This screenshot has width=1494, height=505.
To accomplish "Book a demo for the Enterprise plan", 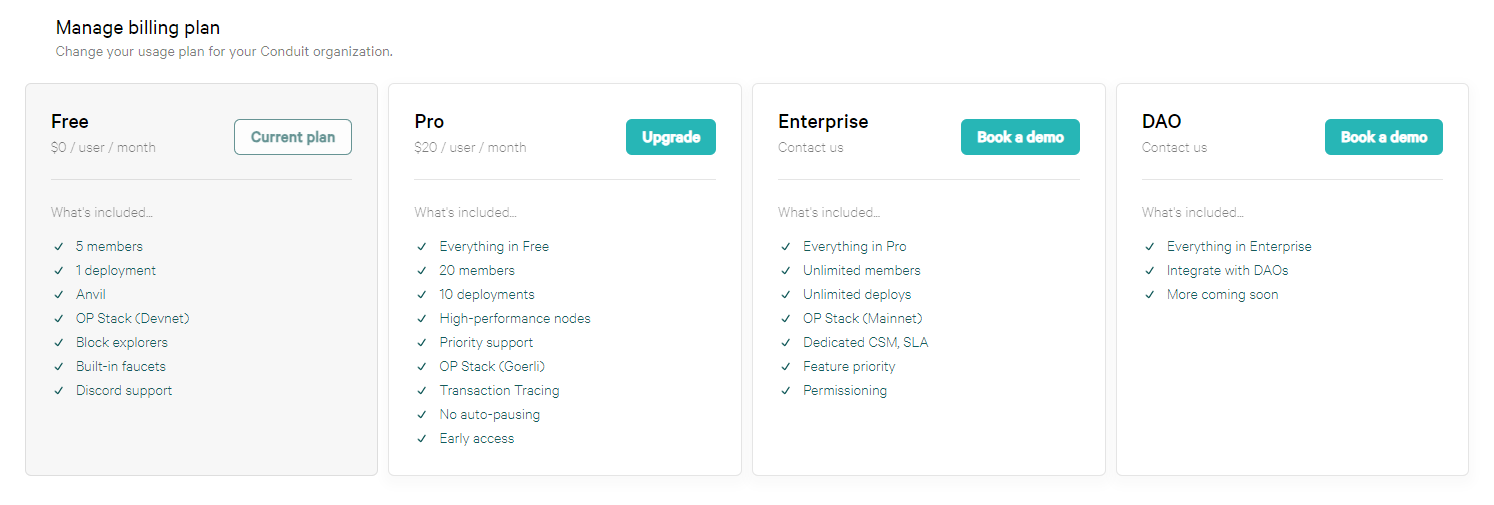I will (x=1020, y=137).
